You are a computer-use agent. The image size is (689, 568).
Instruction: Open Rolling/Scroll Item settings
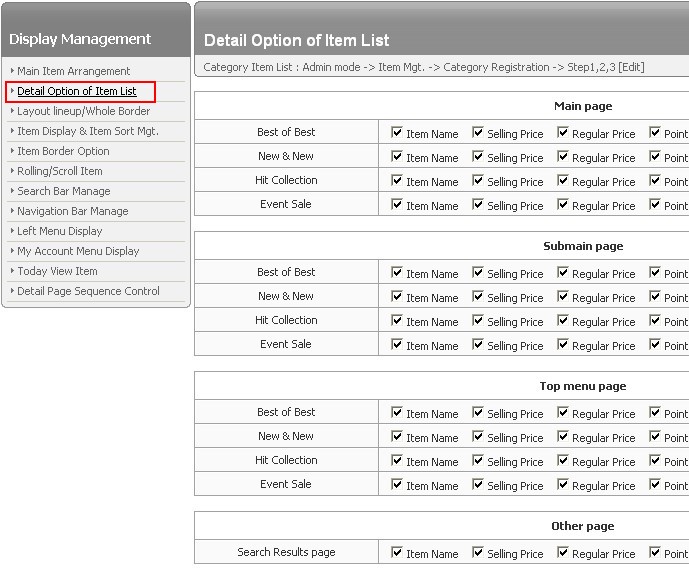click(59, 171)
